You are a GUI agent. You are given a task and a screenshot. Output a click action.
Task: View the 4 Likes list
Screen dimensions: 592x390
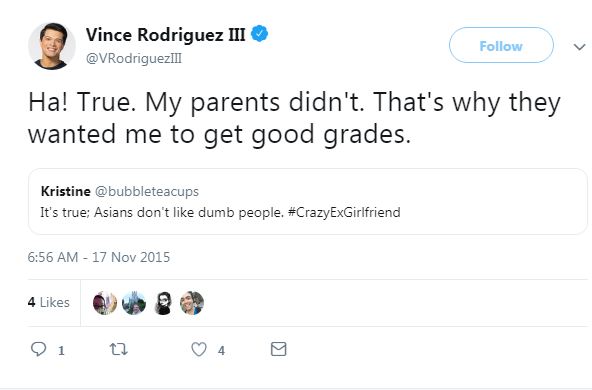[49, 302]
